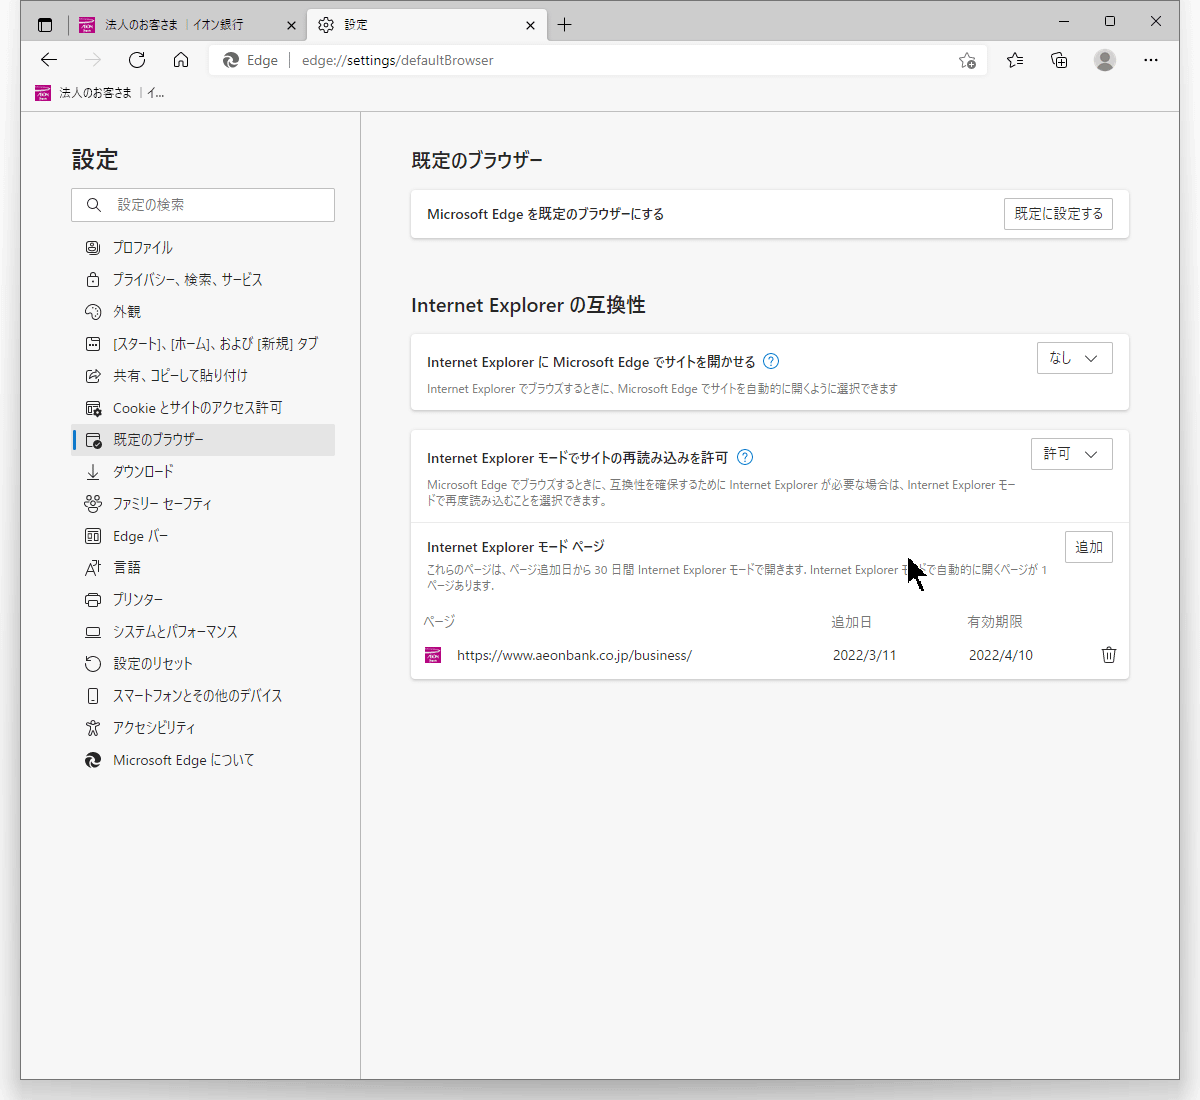This screenshot has height=1100, width=1200.
Task: Open the Edge settings and more menu
Action: click(1151, 60)
